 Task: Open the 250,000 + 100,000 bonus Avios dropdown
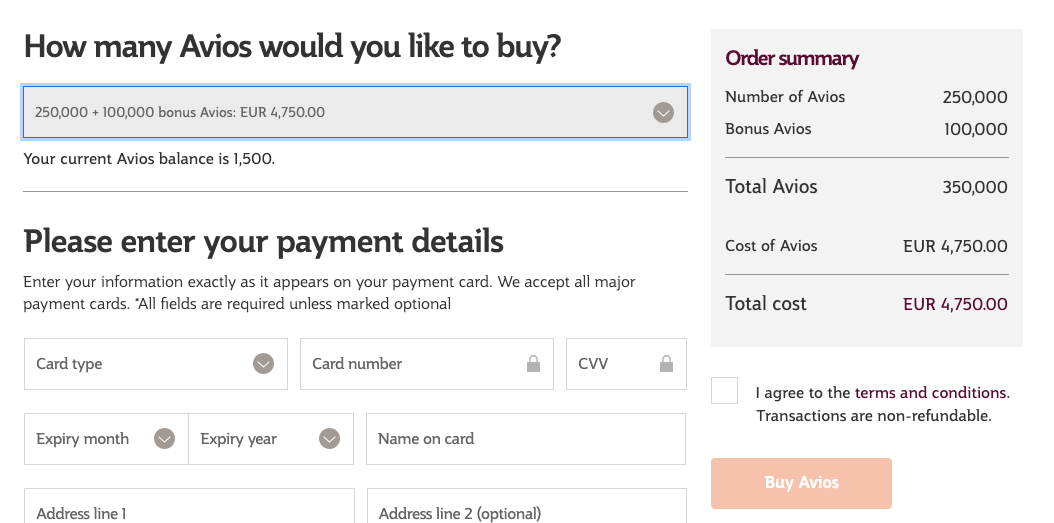pyautogui.click(x=355, y=112)
